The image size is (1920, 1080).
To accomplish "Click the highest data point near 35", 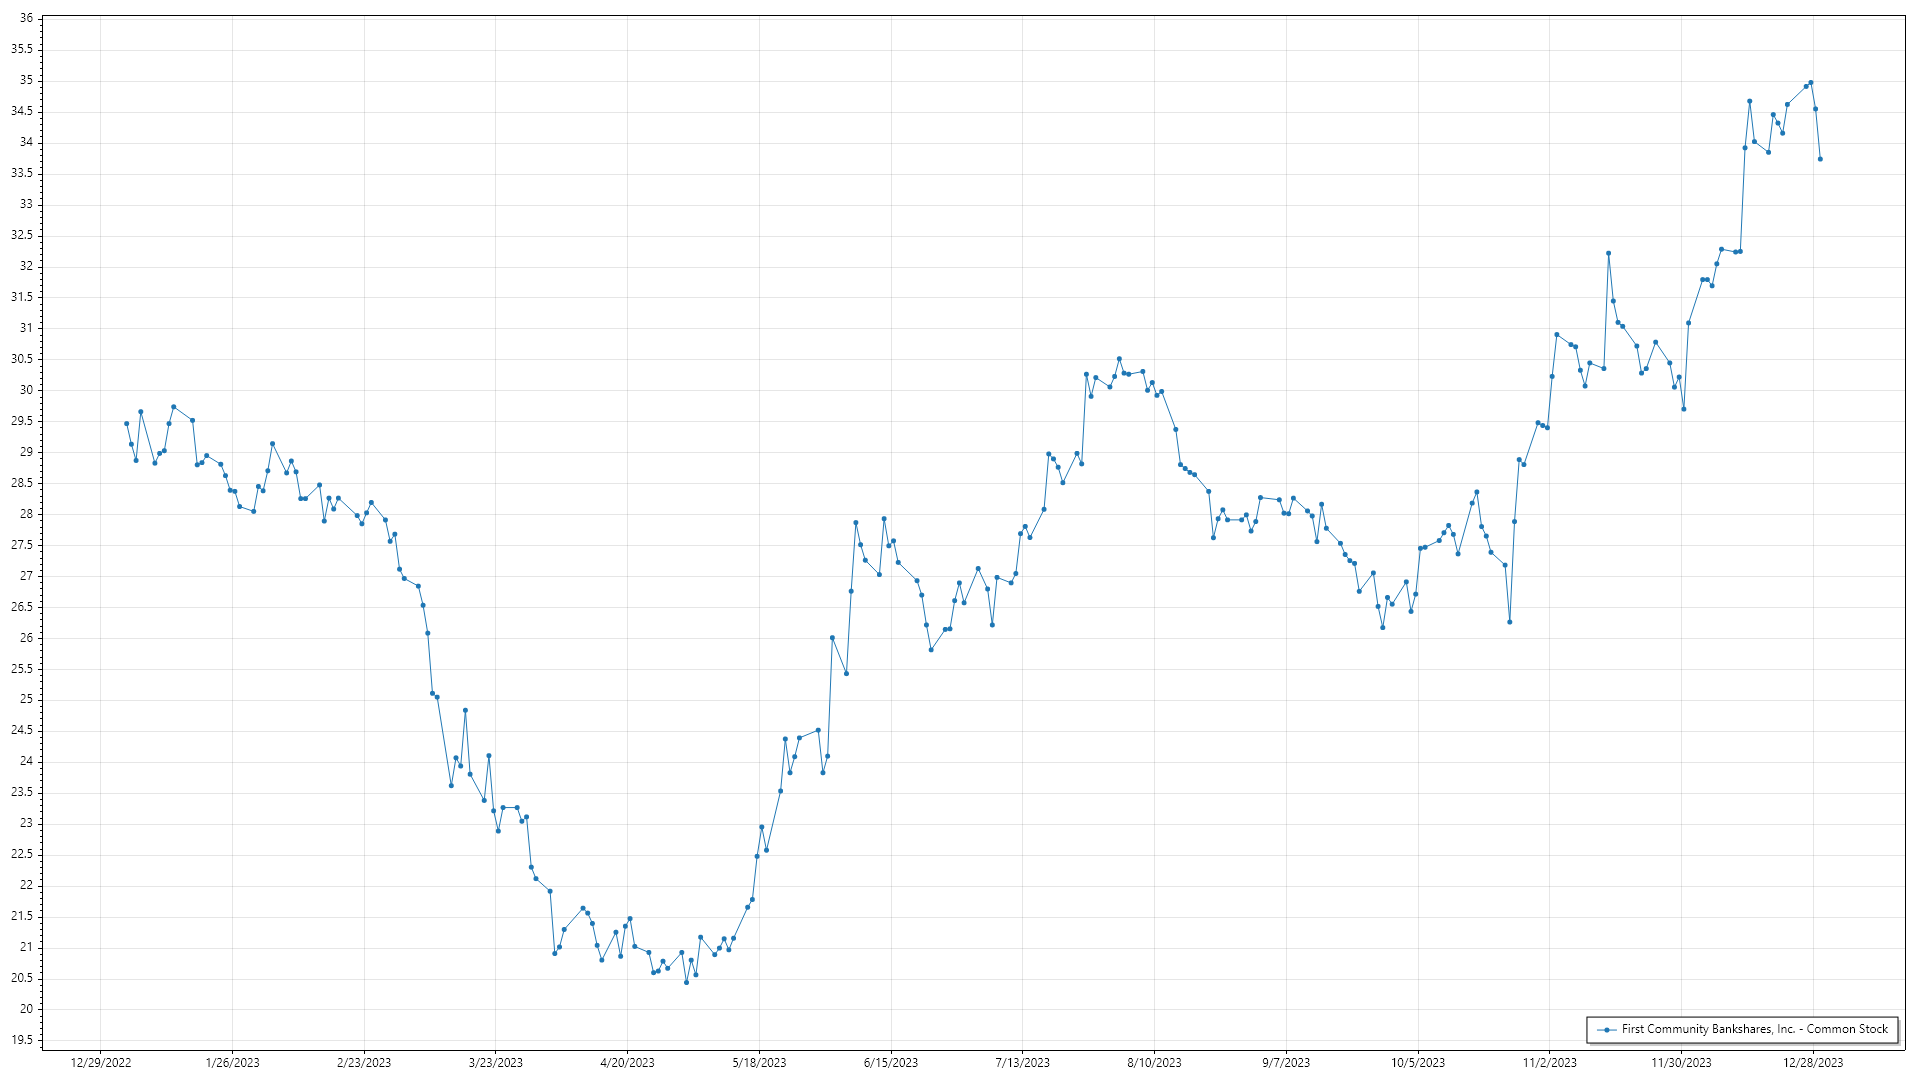I will tap(1811, 83).
